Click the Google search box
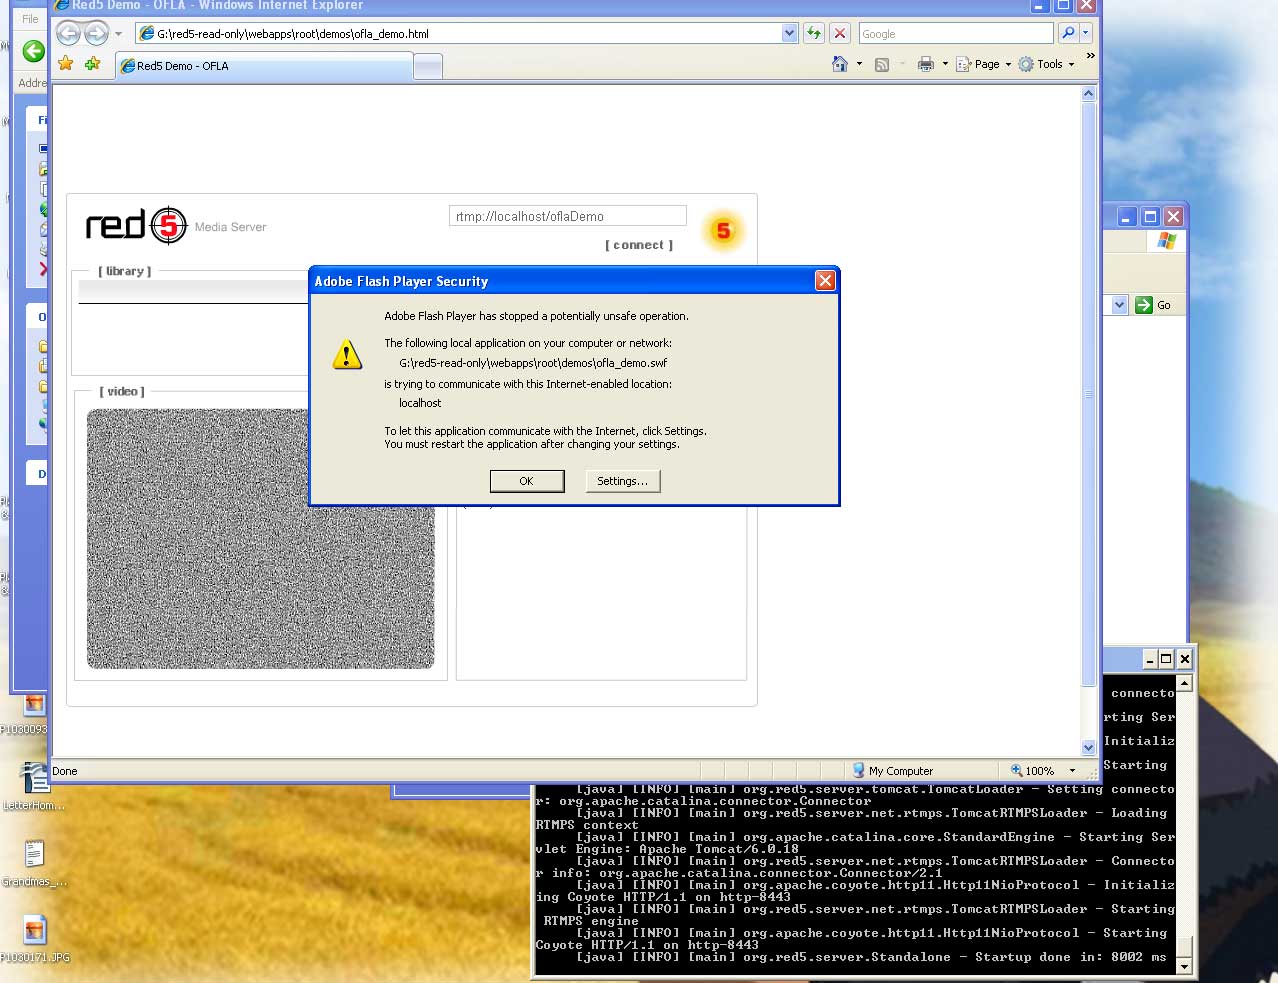Image resolution: width=1278 pixels, height=983 pixels. click(x=956, y=33)
